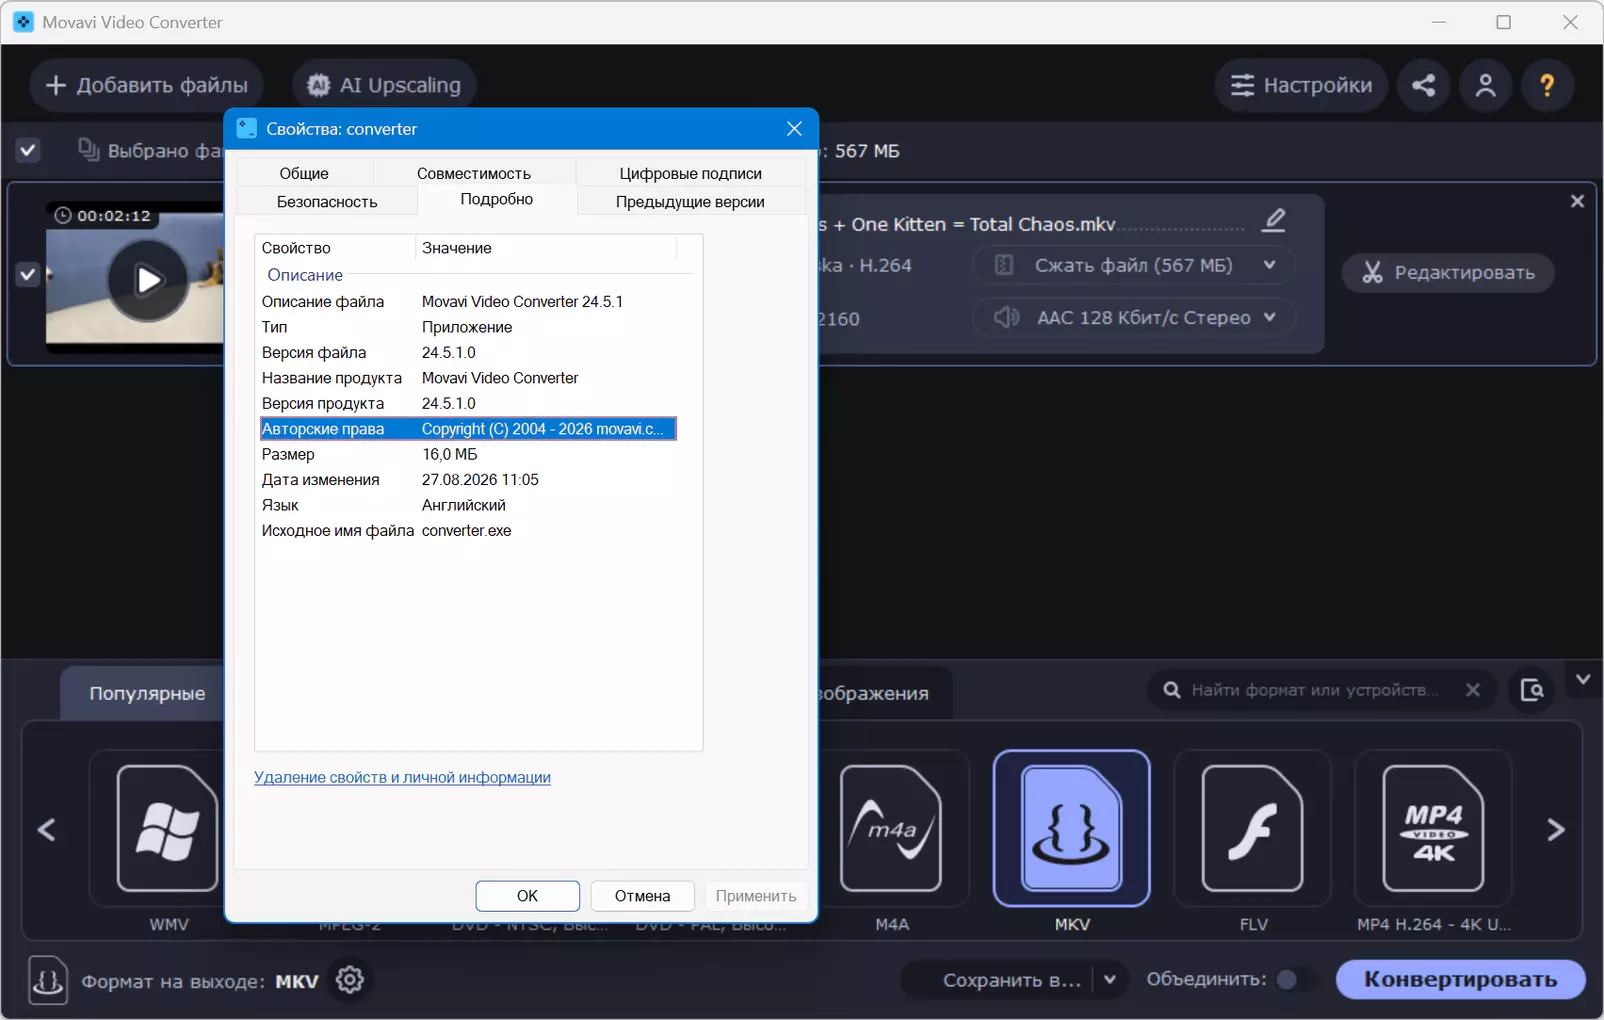This screenshot has width=1604, height=1020.
Task: Select the Дата изменения row
Action: point(468,480)
